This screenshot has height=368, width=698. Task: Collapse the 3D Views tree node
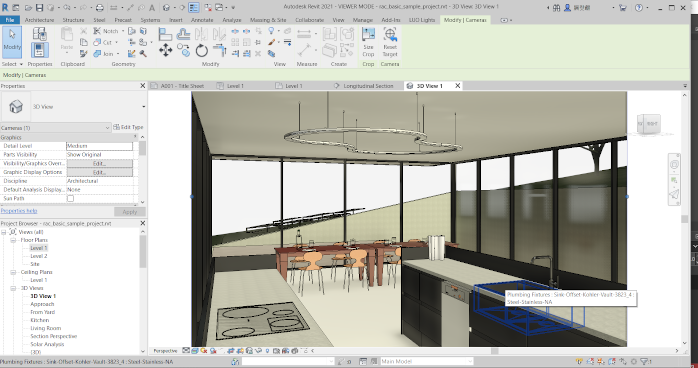click(13, 288)
